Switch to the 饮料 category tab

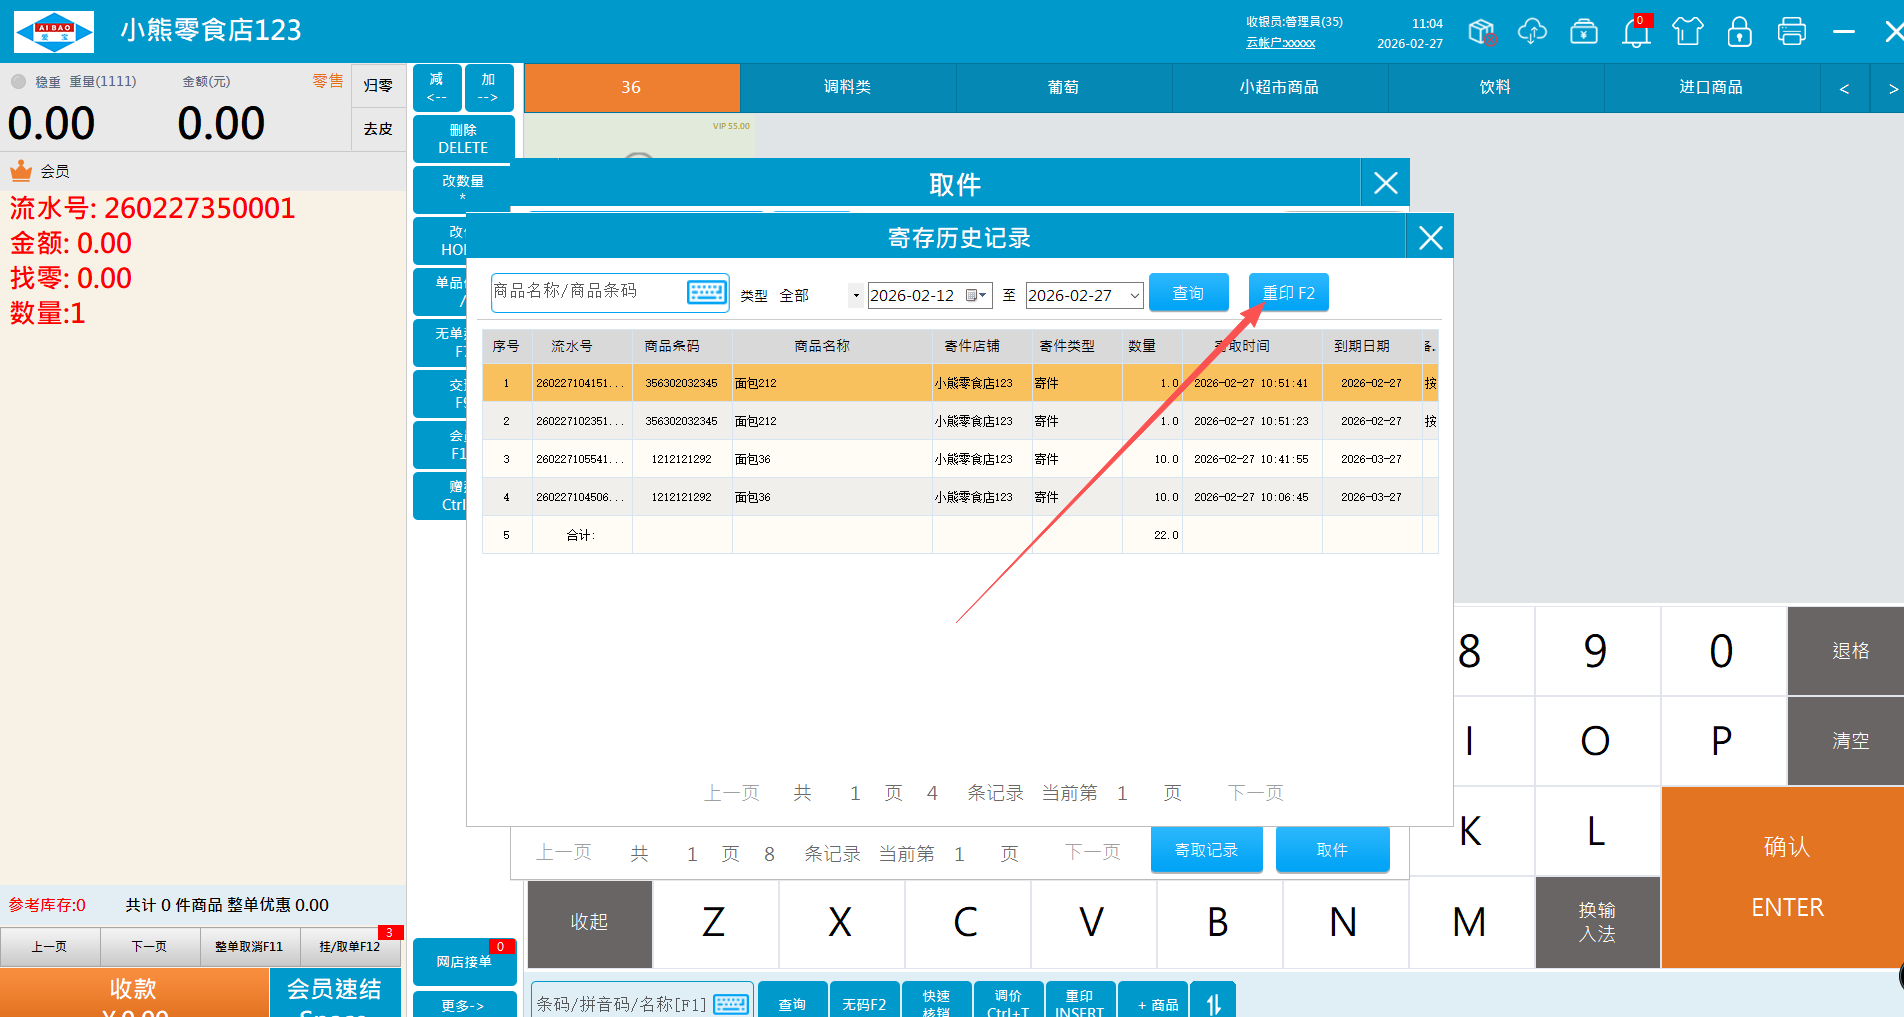1495,87
